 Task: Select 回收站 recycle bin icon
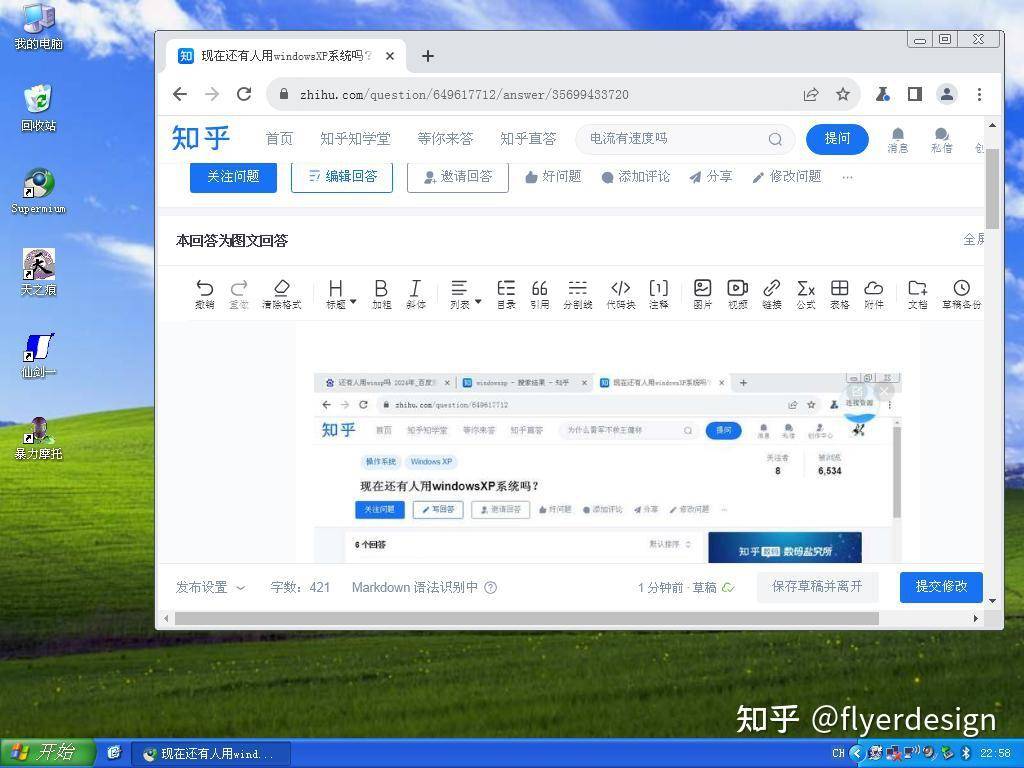39,108
